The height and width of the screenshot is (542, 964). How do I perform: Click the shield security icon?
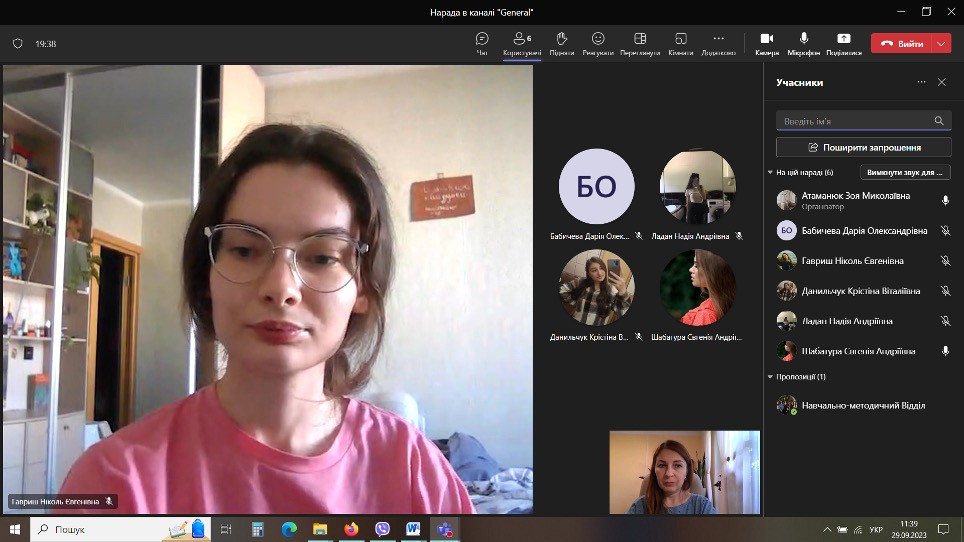tap(18, 44)
